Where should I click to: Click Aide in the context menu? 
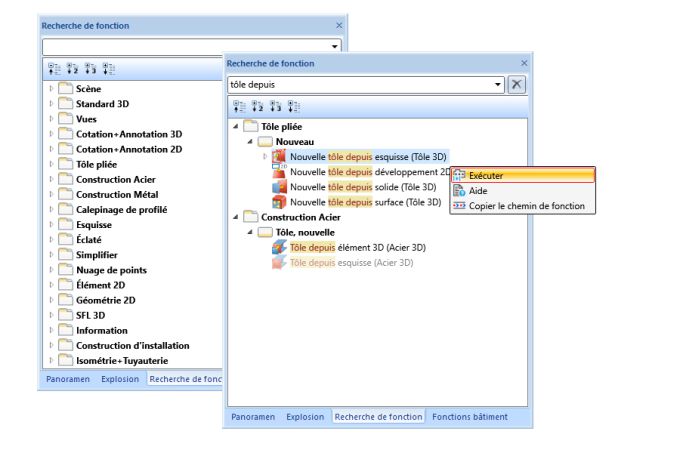click(478, 191)
